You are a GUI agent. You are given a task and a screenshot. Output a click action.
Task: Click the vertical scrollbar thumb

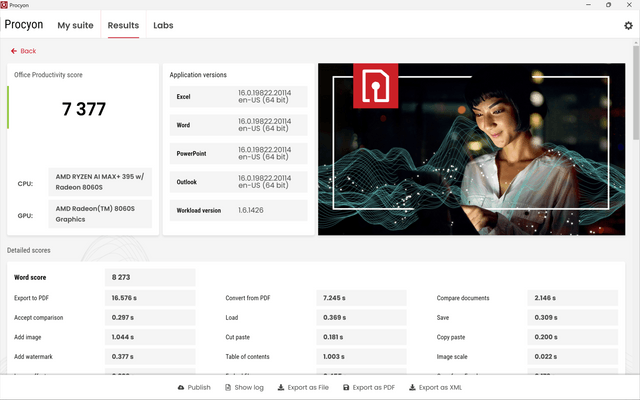tap(636, 92)
